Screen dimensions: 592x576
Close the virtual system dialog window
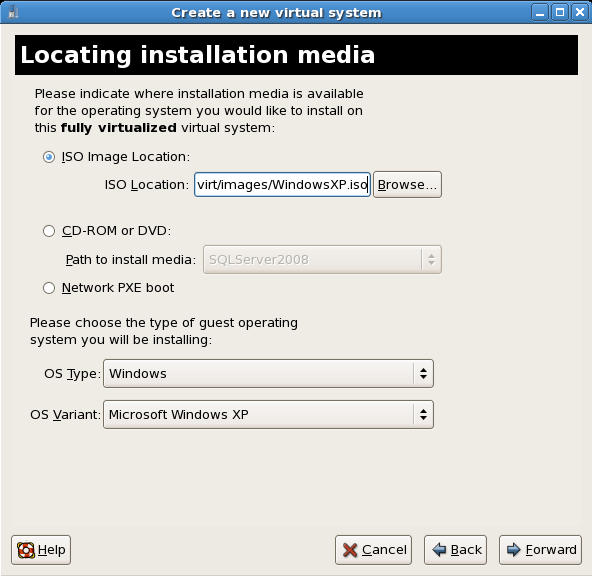pos(580,13)
